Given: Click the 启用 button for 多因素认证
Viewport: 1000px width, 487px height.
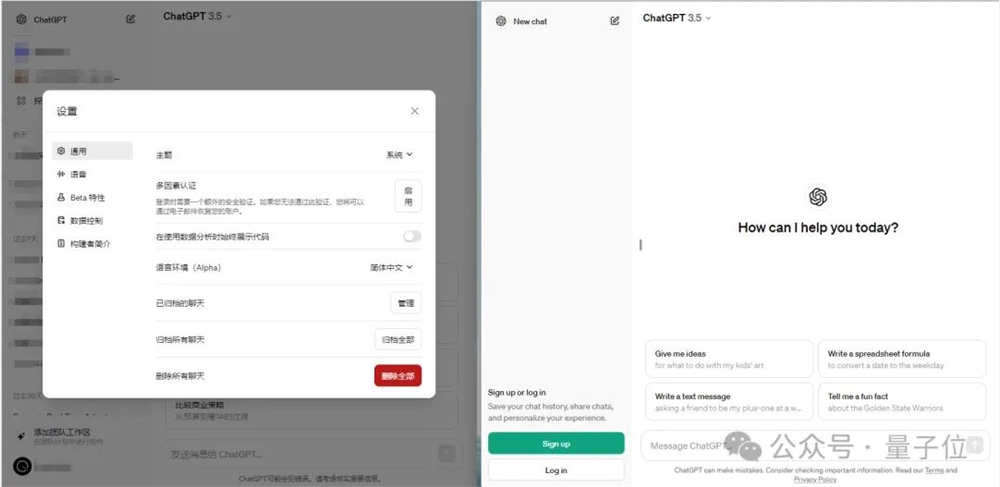Looking at the screenshot, I should pyautogui.click(x=408, y=196).
